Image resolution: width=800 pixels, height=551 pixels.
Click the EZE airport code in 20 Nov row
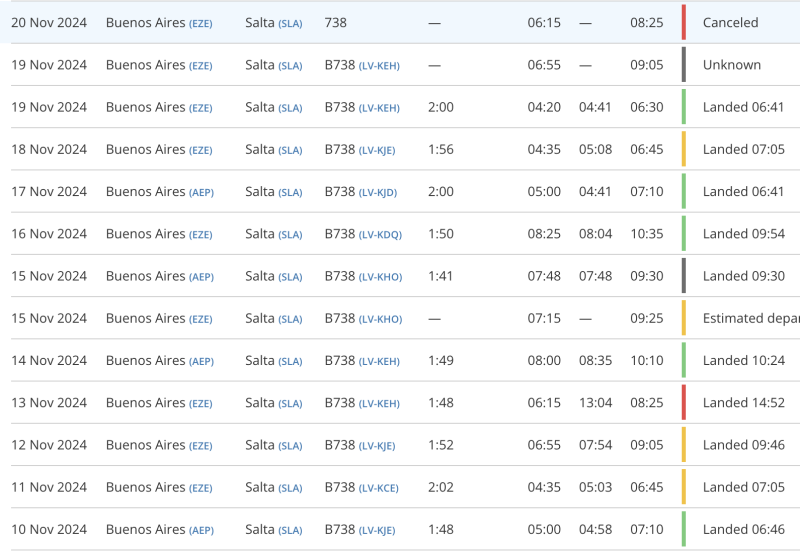[201, 23]
